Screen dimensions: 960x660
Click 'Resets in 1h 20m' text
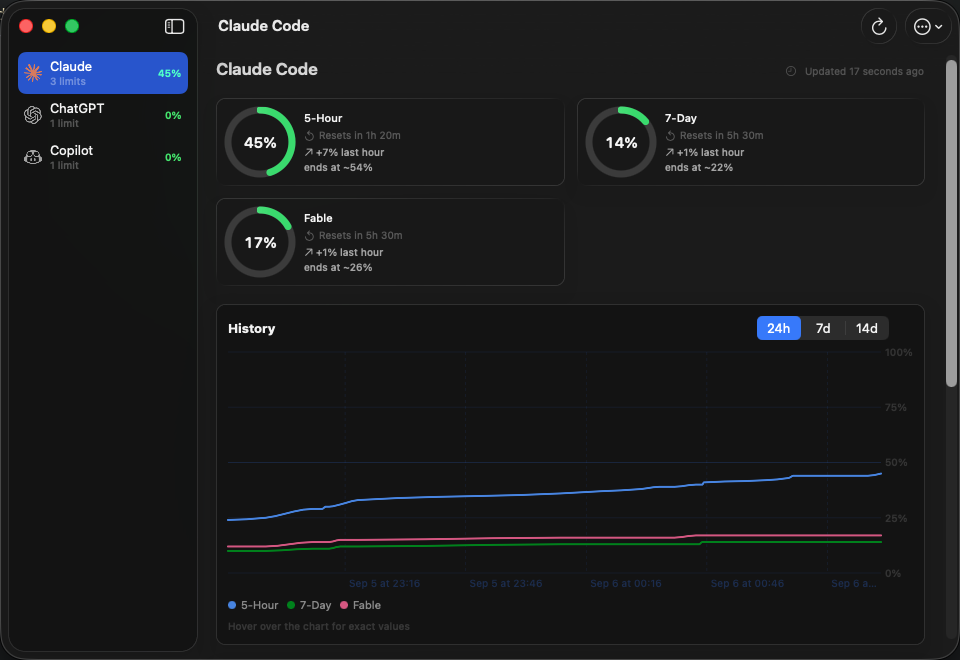pos(359,135)
